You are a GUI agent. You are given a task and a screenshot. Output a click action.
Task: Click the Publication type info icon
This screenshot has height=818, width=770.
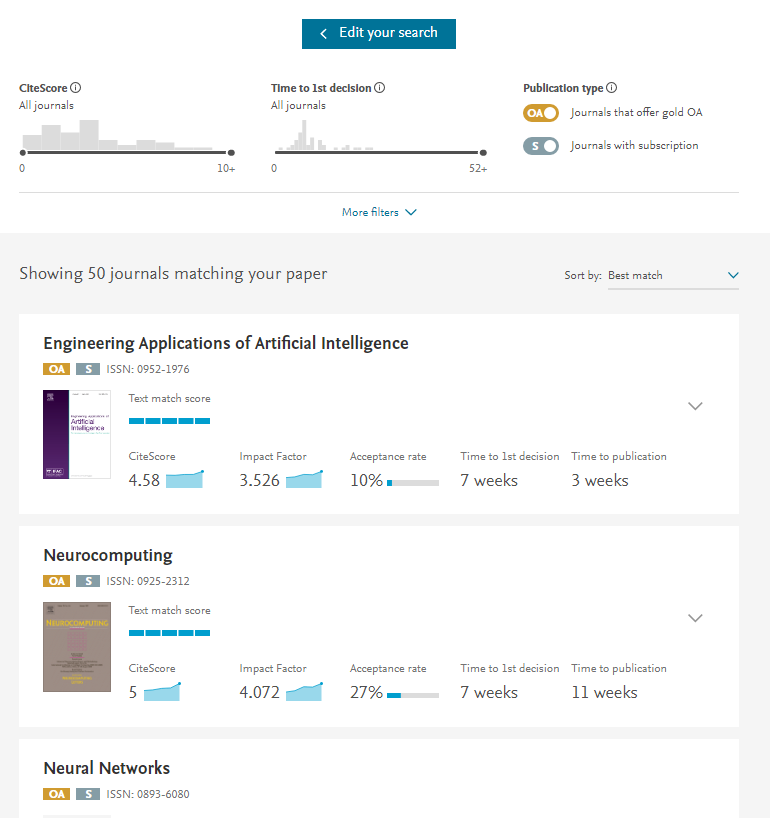(x=612, y=88)
